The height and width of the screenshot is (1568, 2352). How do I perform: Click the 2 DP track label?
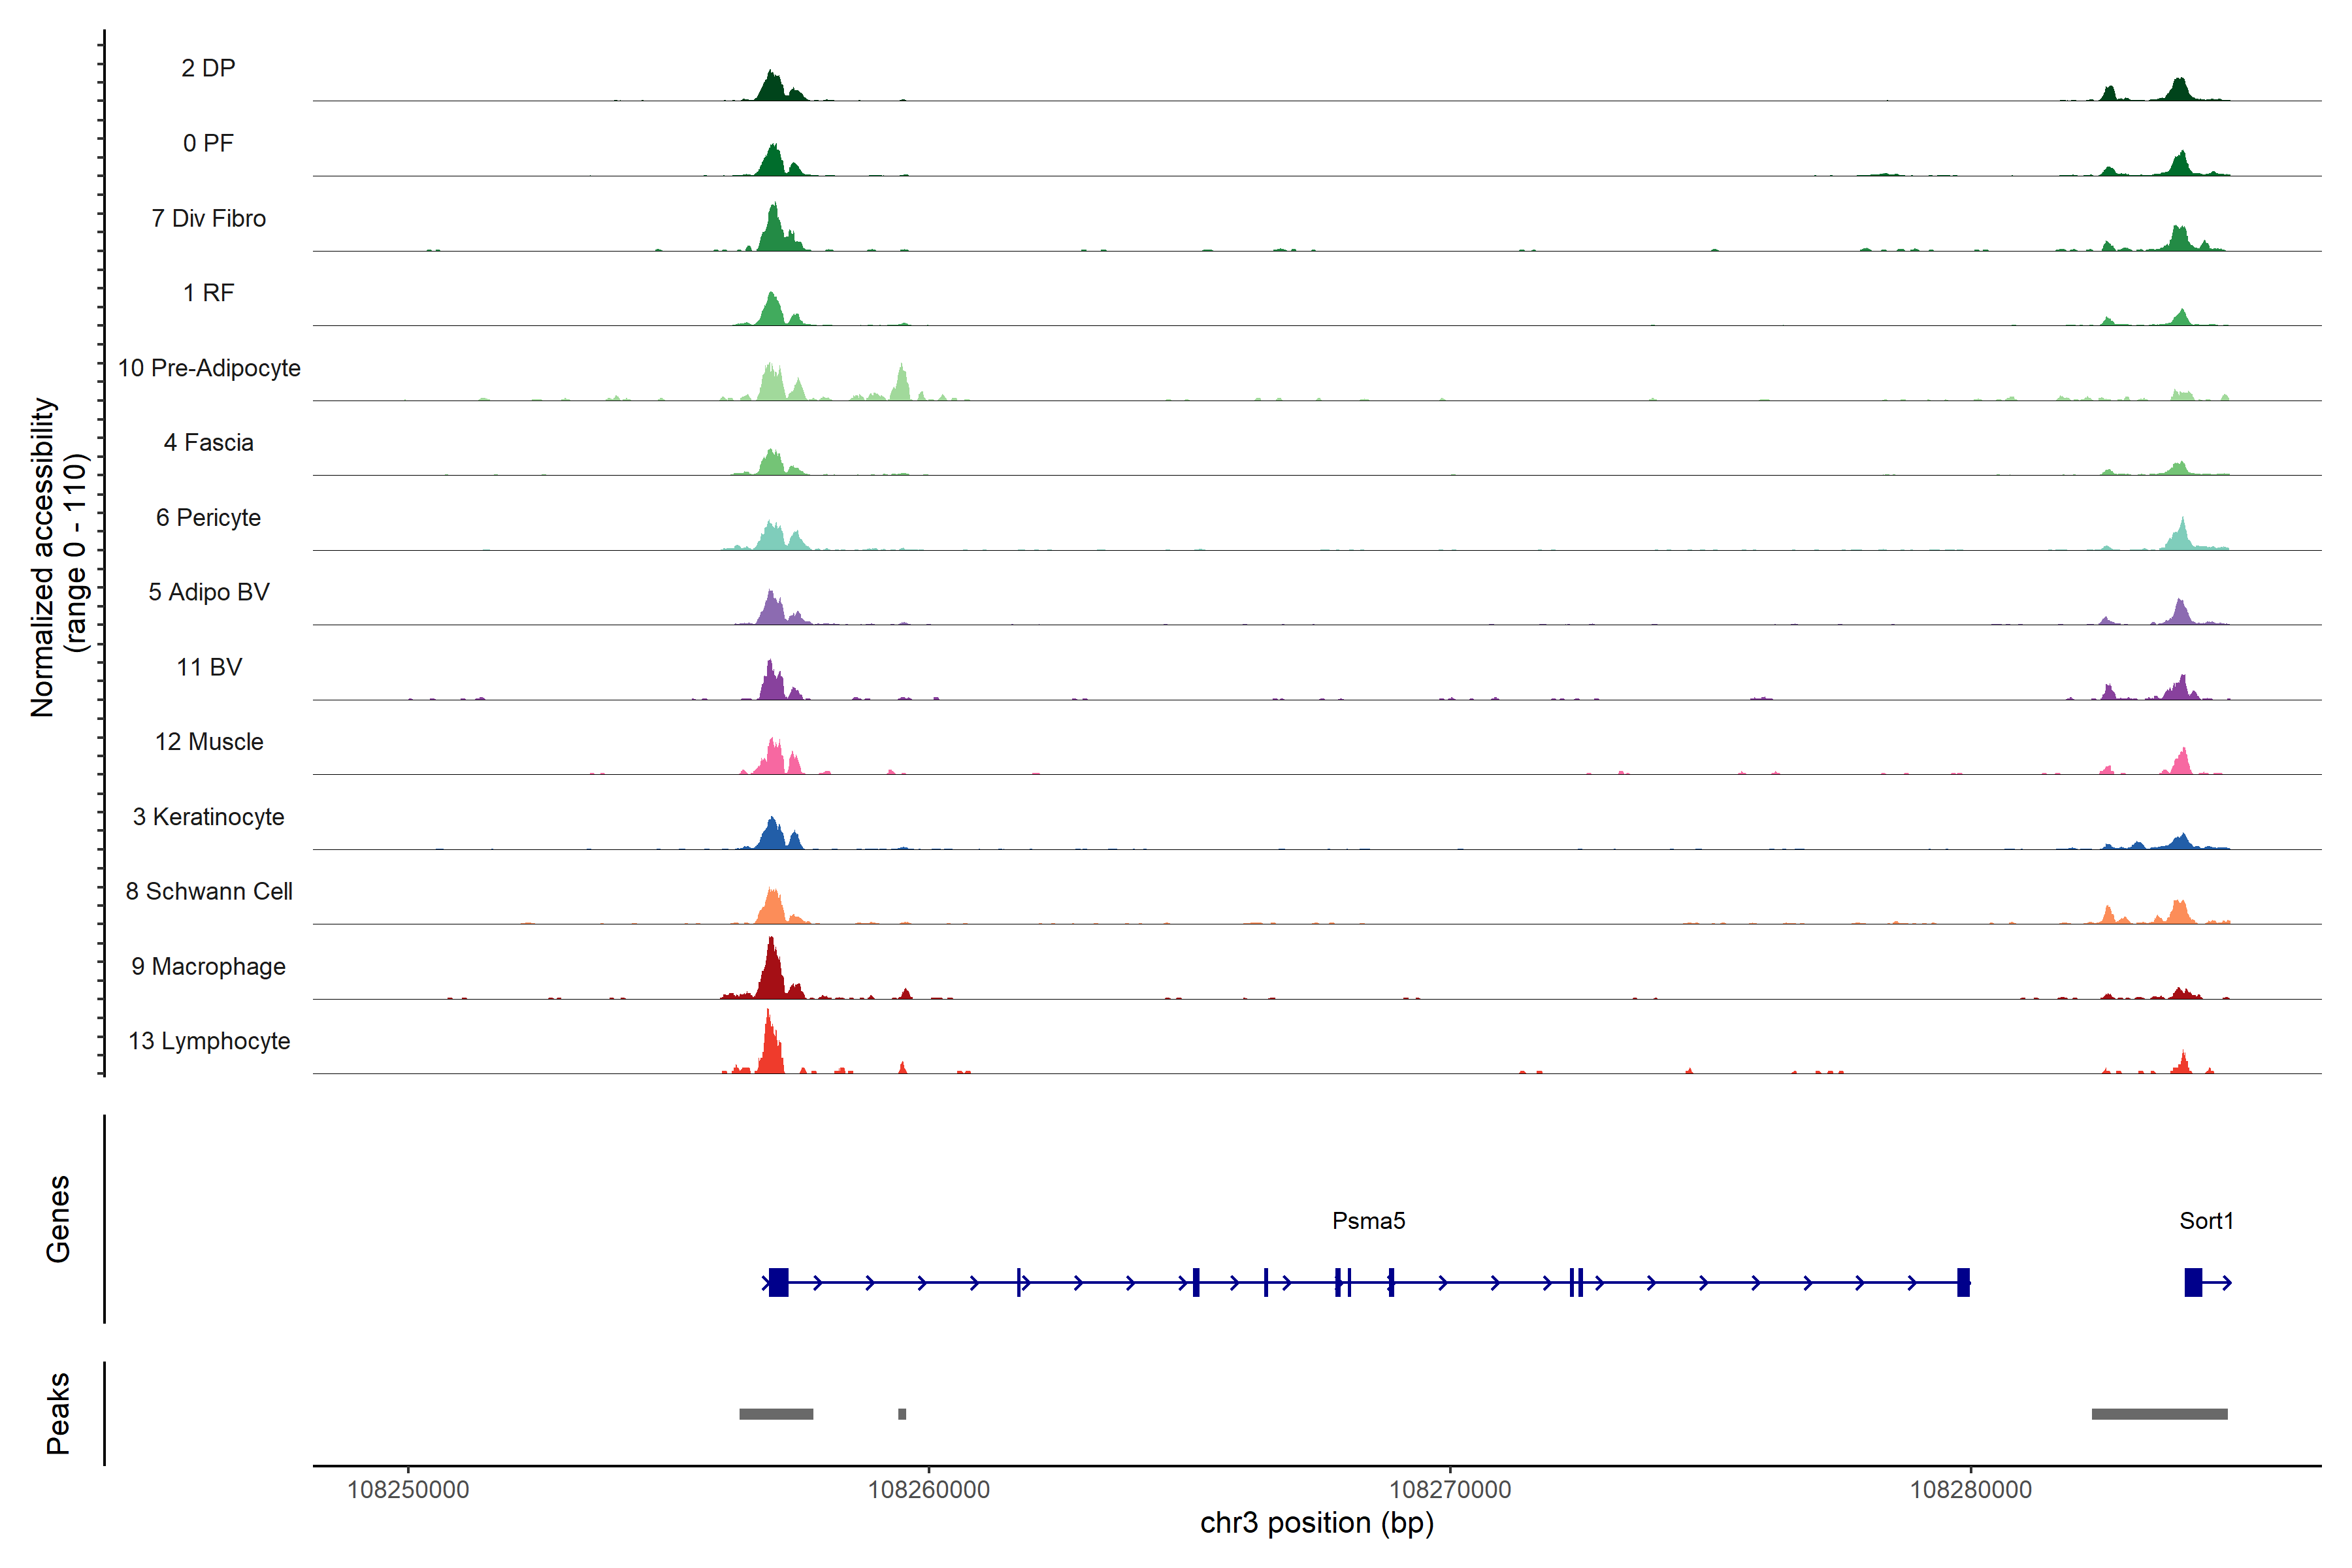(208, 68)
